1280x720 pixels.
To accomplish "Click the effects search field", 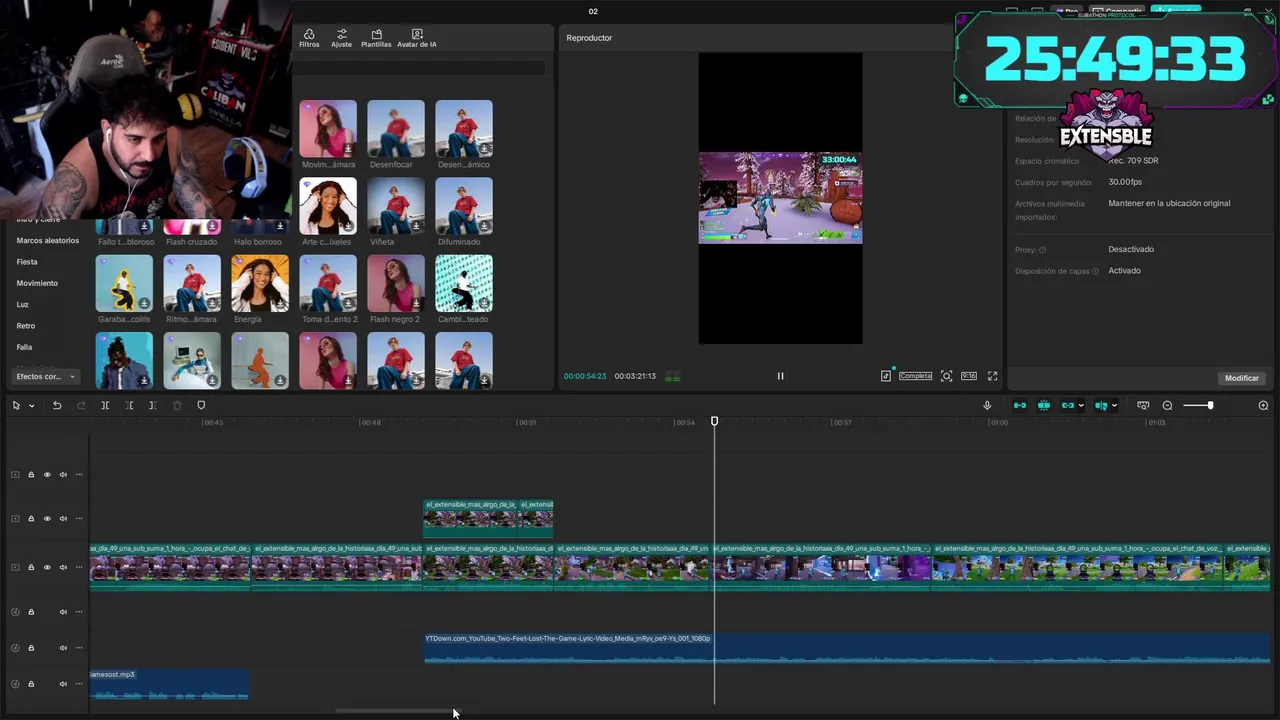I will tap(420, 68).
